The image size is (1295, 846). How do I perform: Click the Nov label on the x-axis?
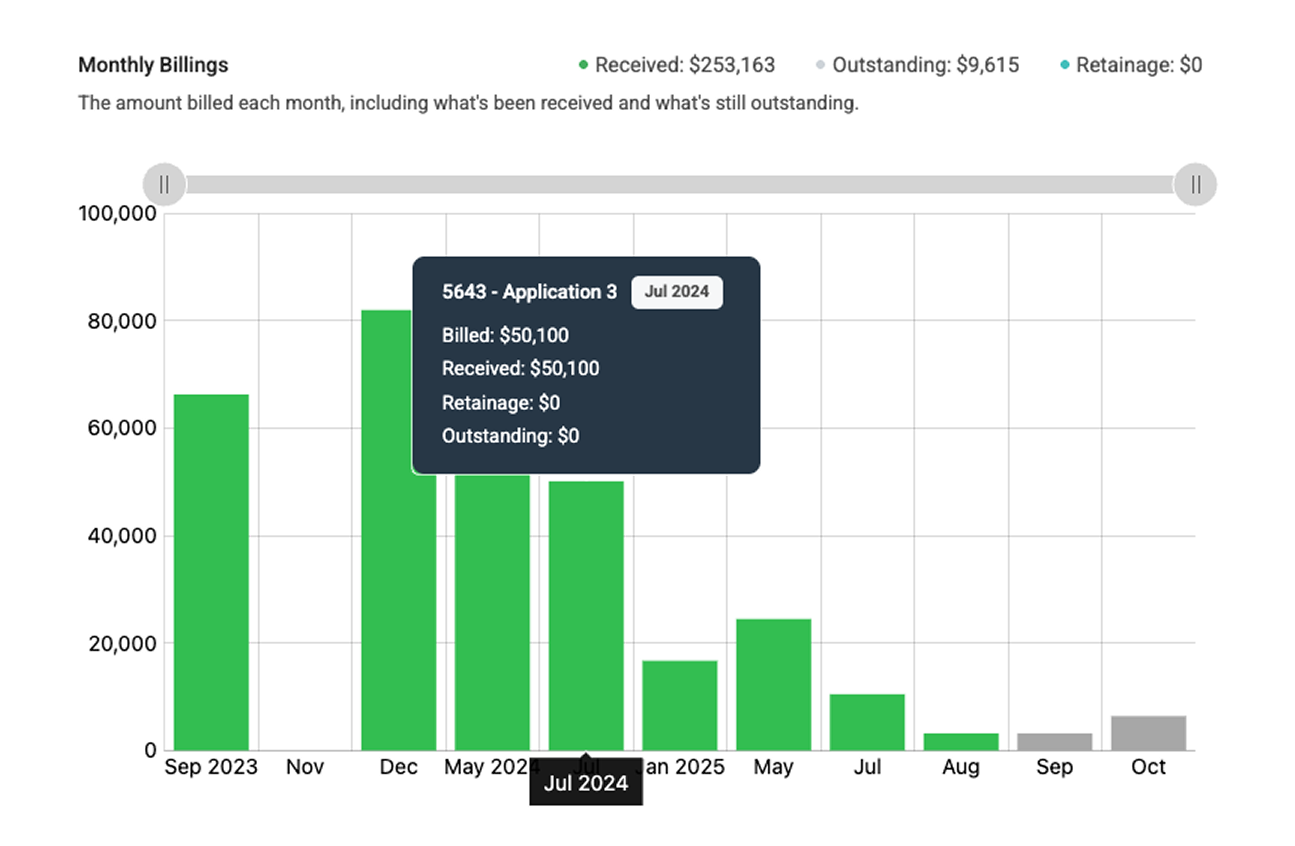pyautogui.click(x=305, y=767)
